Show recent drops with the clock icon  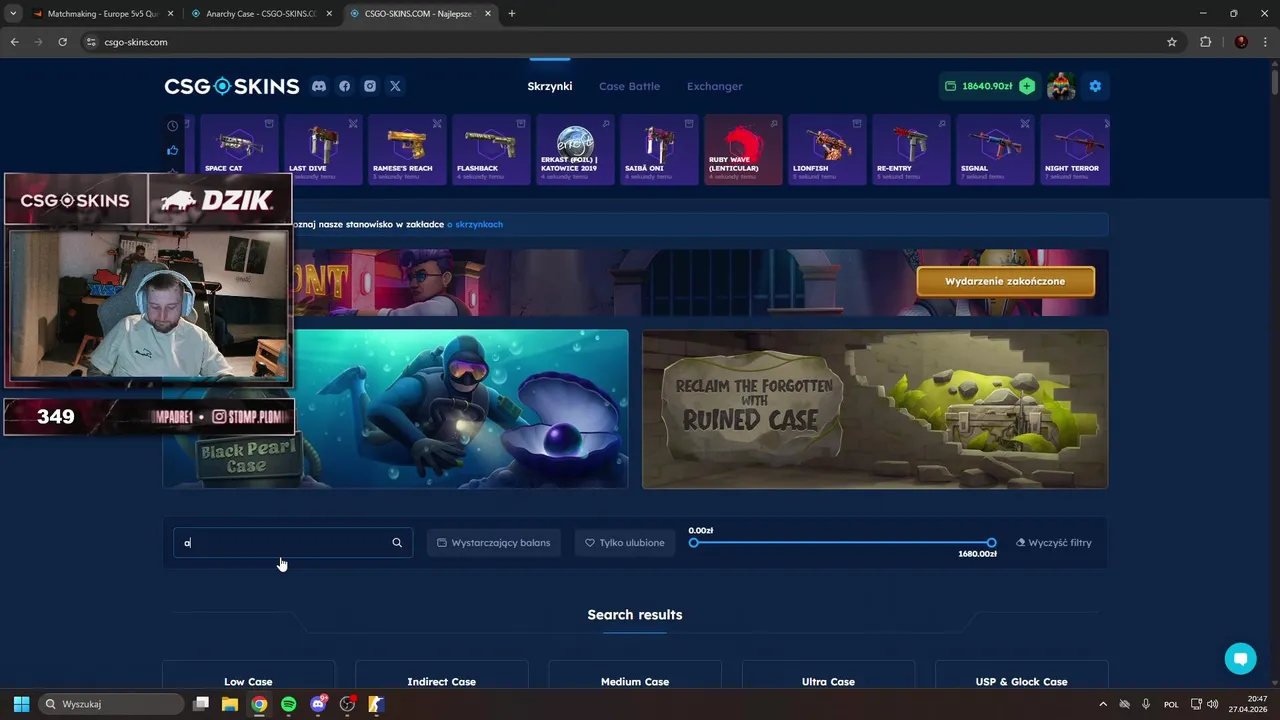tap(173, 126)
